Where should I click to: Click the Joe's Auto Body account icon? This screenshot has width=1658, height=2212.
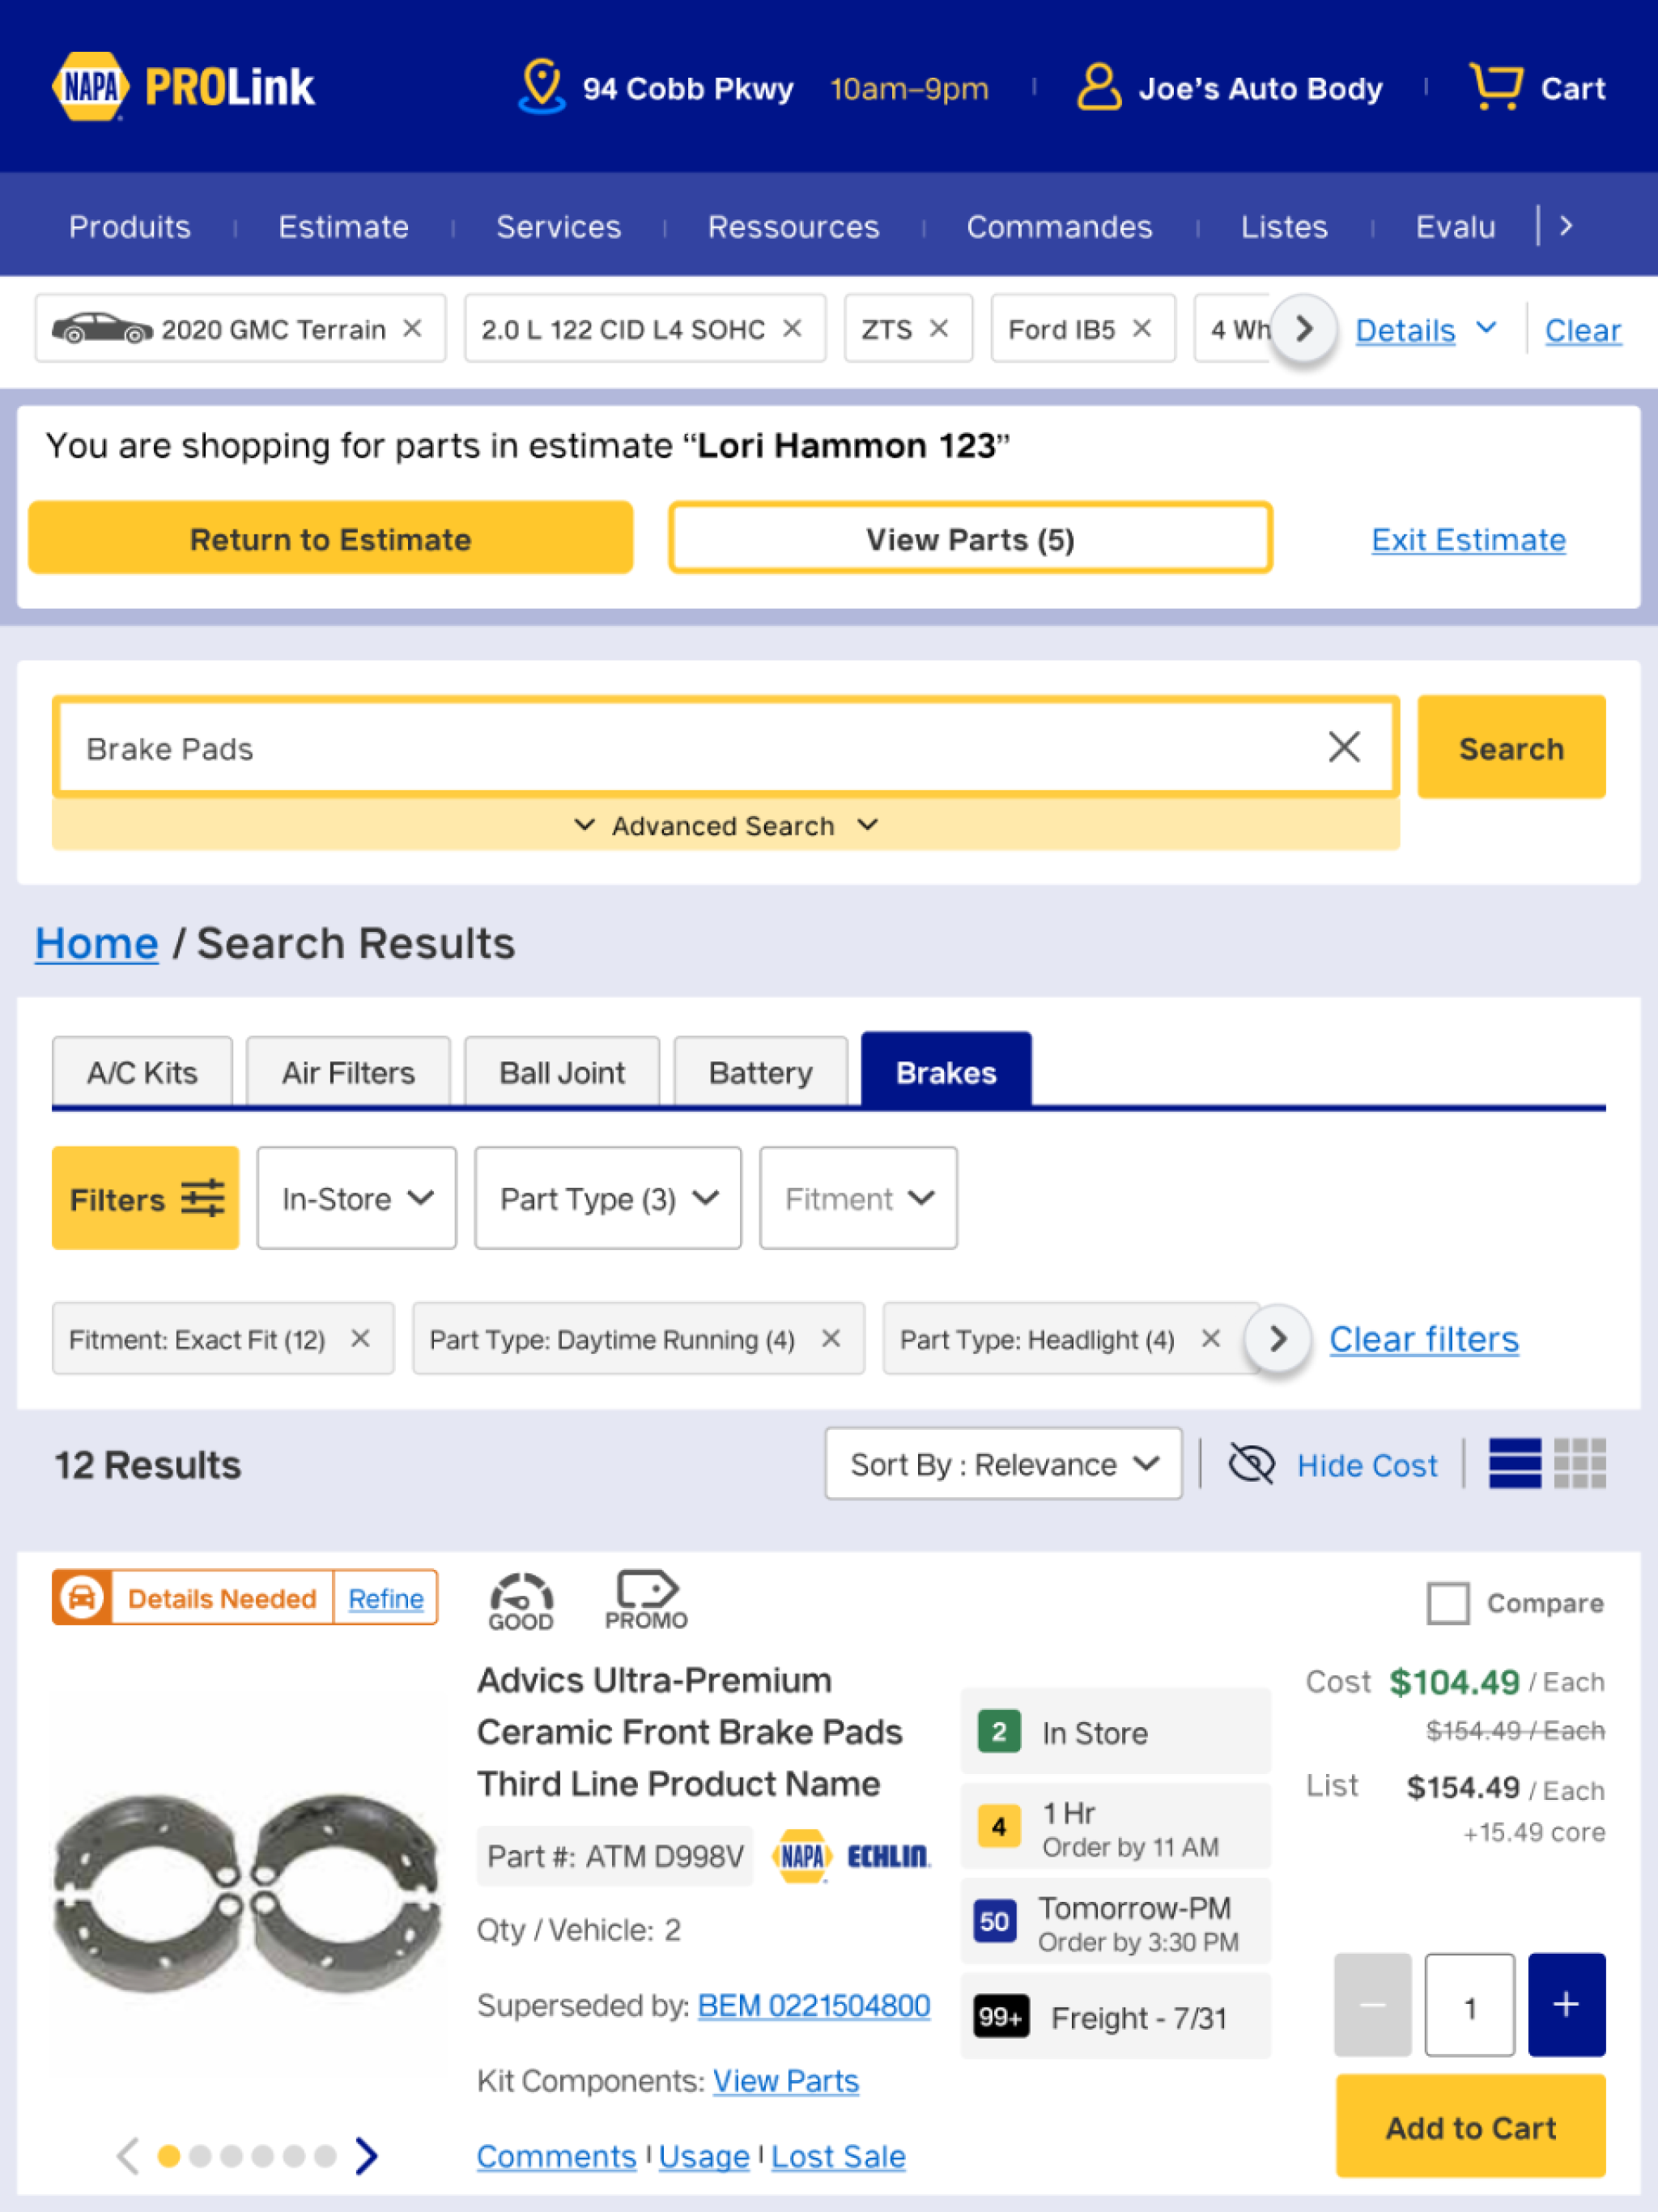click(1098, 87)
